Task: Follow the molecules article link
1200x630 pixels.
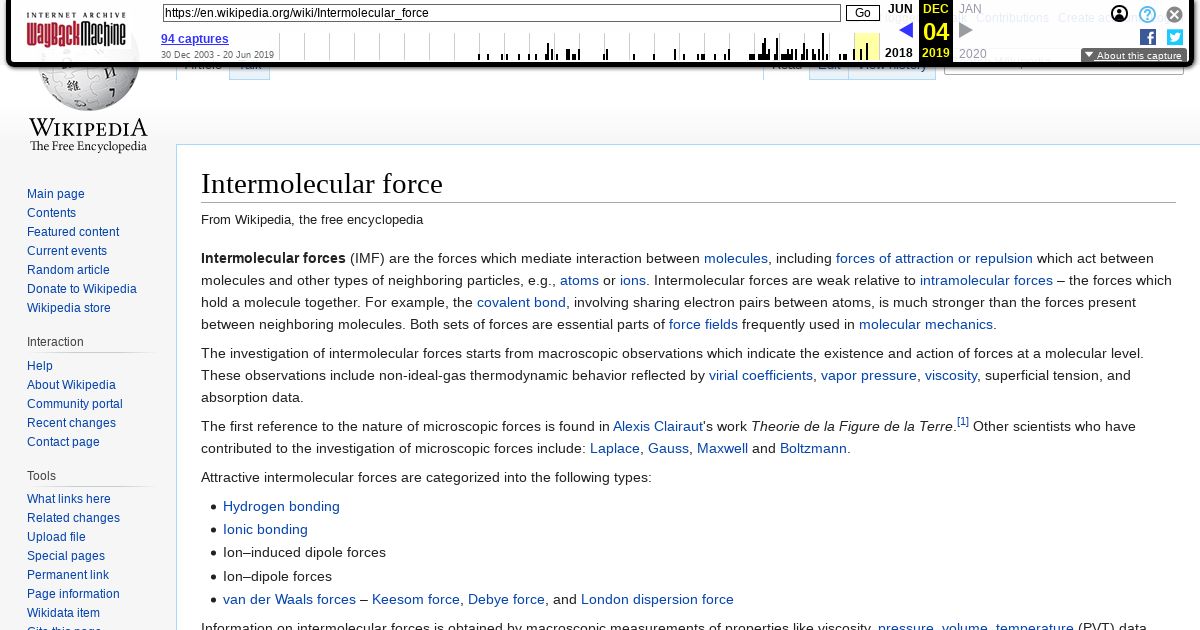Action: pos(736,258)
